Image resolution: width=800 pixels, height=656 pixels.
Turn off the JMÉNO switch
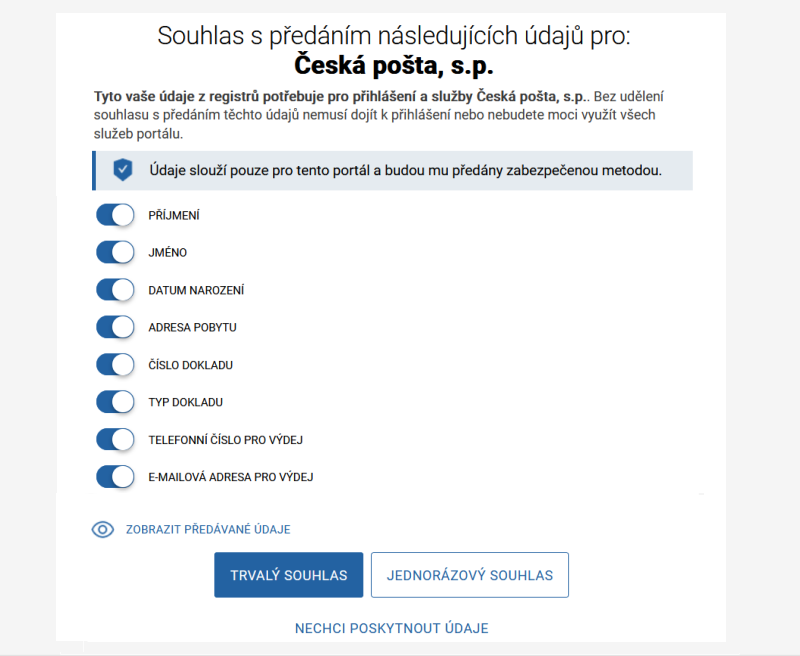(x=115, y=252)
